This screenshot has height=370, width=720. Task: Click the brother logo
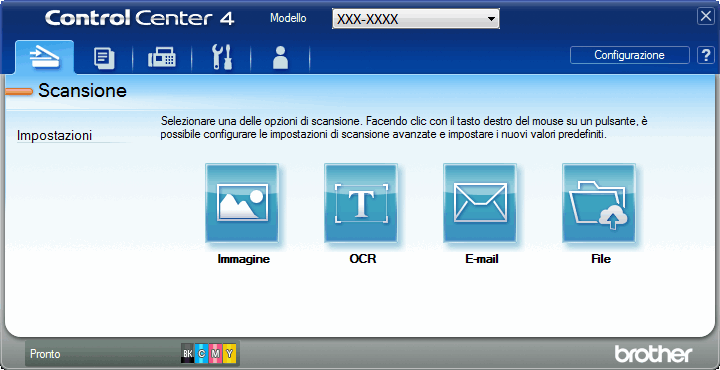[x=653, y=353]
